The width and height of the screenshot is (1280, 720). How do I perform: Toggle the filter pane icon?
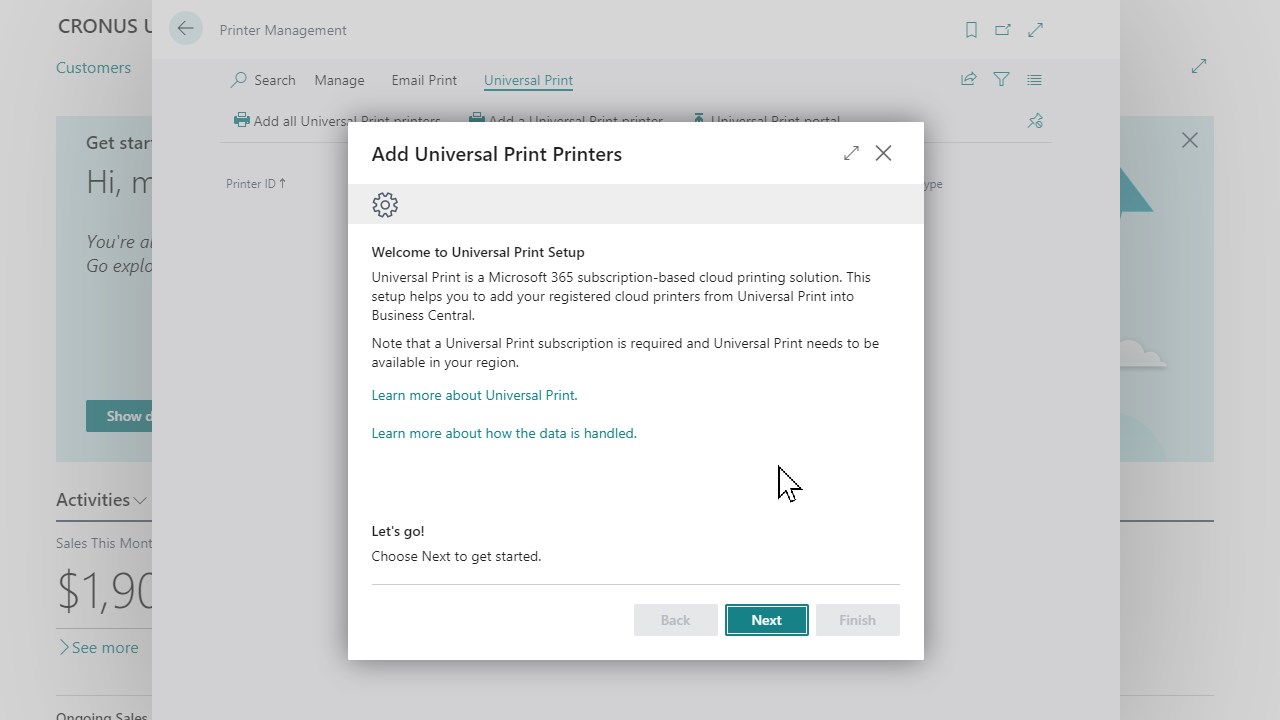pyautogui.click(x=1001, y=79)
